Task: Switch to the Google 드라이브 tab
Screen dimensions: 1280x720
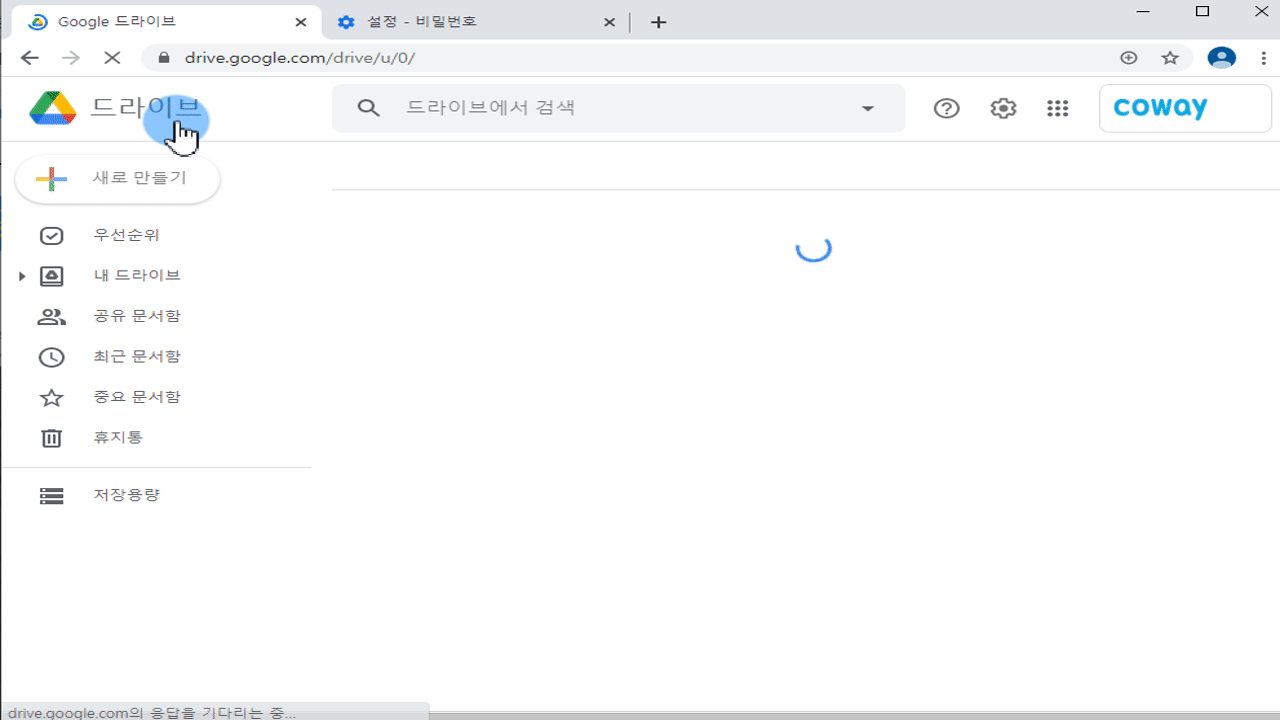Action: point(165,22)
